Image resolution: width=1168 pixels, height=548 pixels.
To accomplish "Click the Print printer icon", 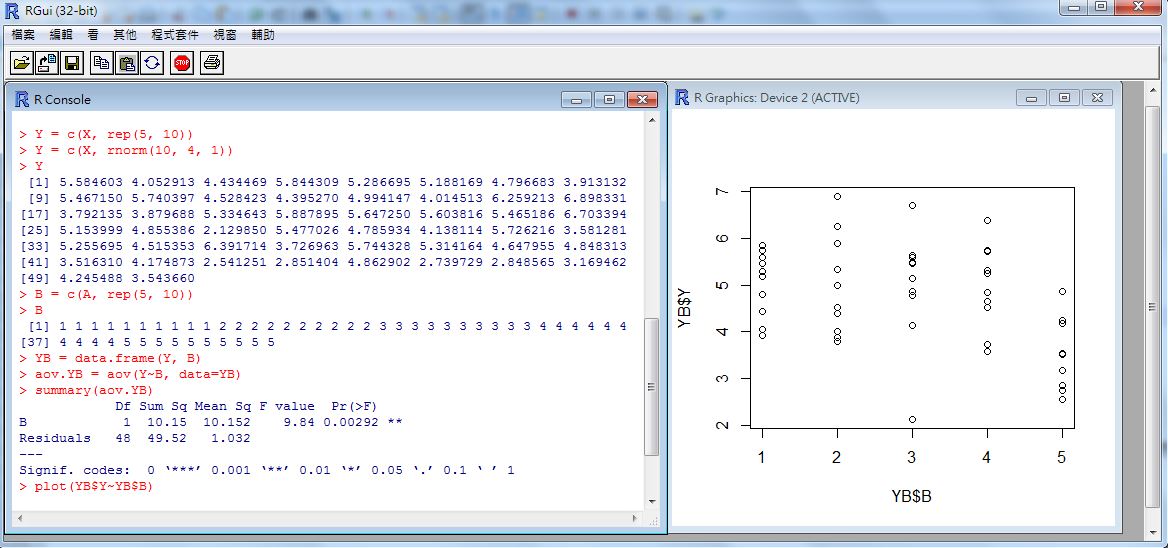I will [211, 63].
